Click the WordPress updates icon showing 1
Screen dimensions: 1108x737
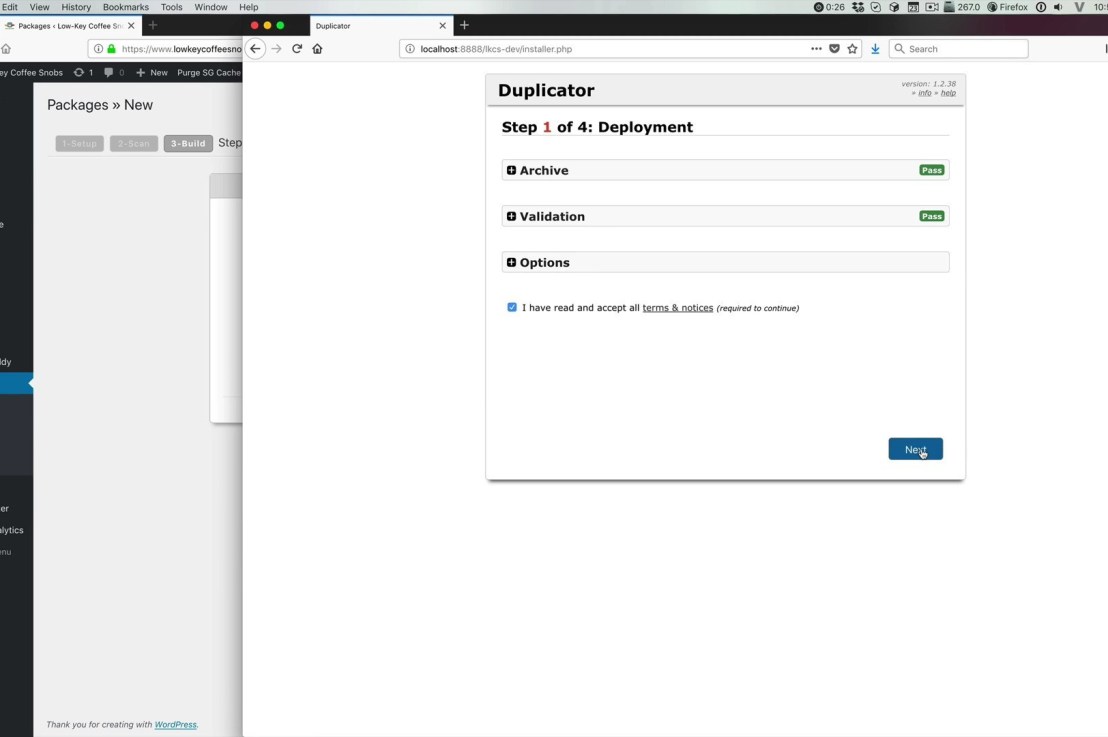point(80,71)
